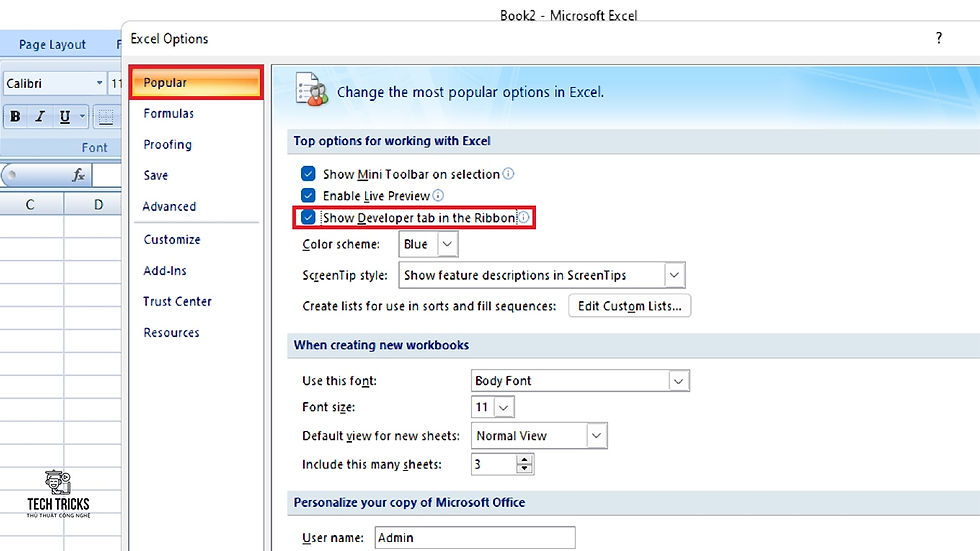The height and width of the screenshot is (551, 980).
Task: Toggle Enable Live Preview checkbox
Action: 308,196
